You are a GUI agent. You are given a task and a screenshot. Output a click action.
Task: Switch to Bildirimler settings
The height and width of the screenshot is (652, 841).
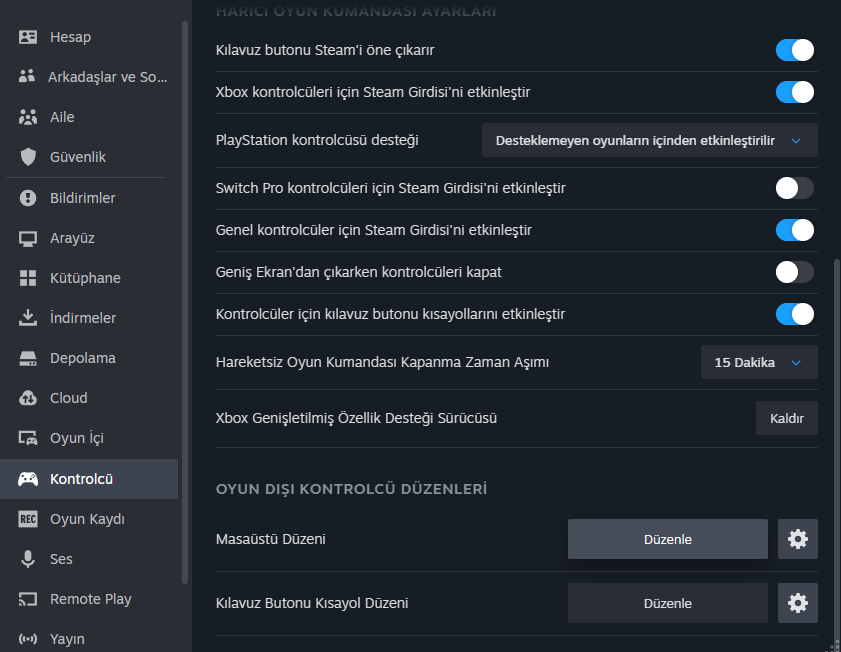click(x=89, y=198)
